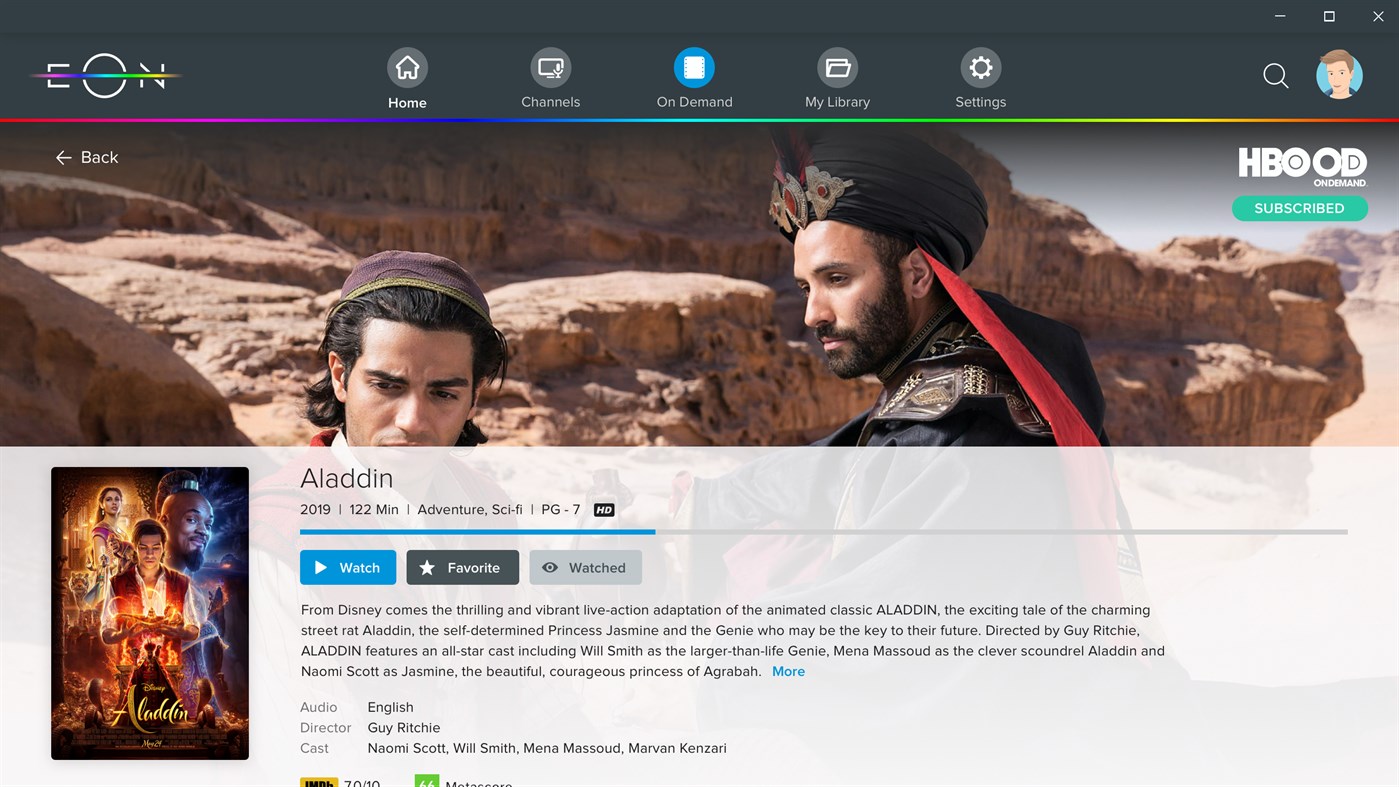
Task: Play Aladdin with the Watch button
Action: tap(347, 567)
